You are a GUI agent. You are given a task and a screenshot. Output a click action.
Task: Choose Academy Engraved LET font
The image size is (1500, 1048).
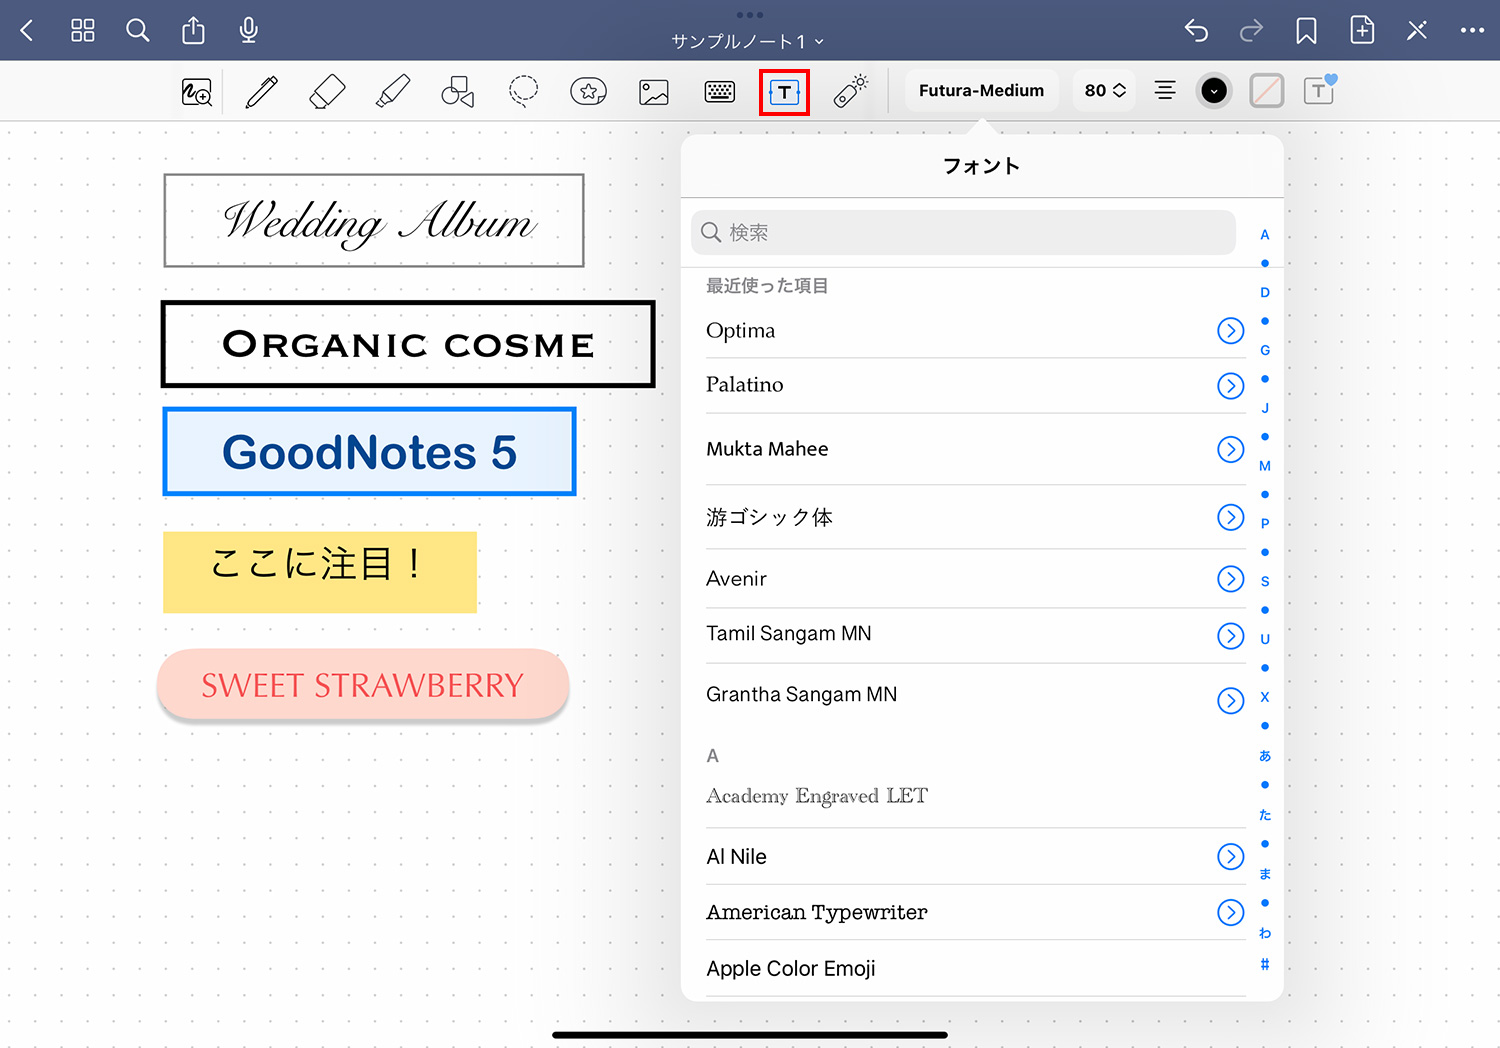817,796
